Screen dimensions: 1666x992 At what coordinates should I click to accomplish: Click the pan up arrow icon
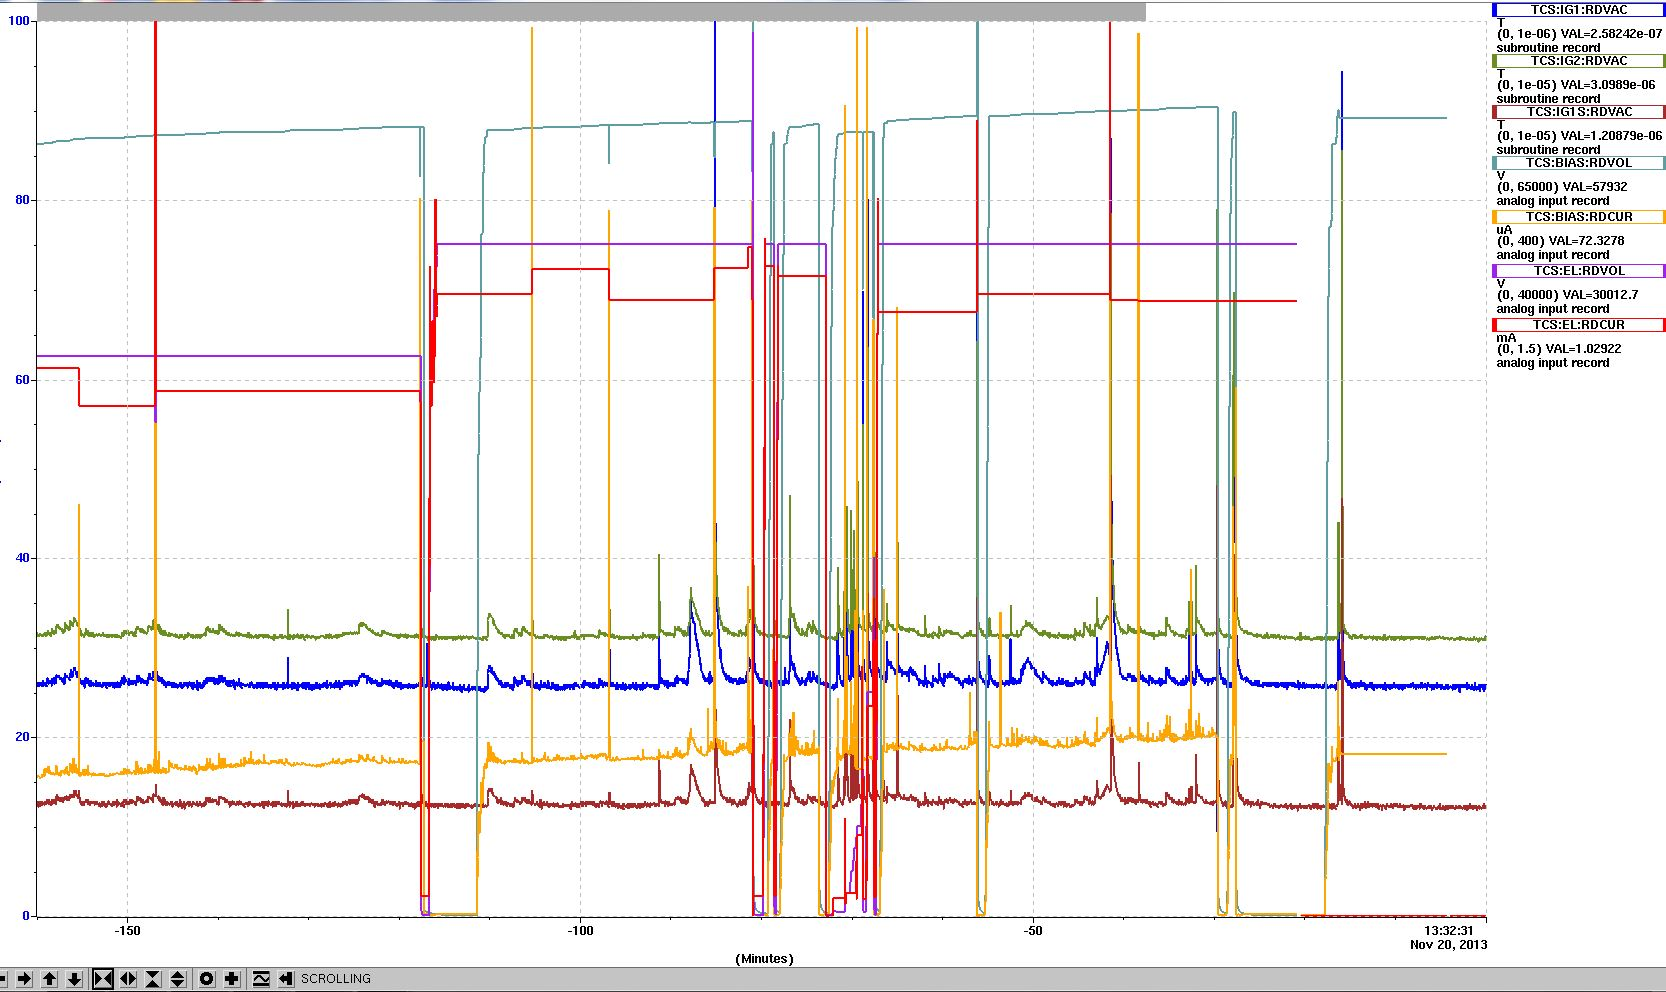point(50,979)
